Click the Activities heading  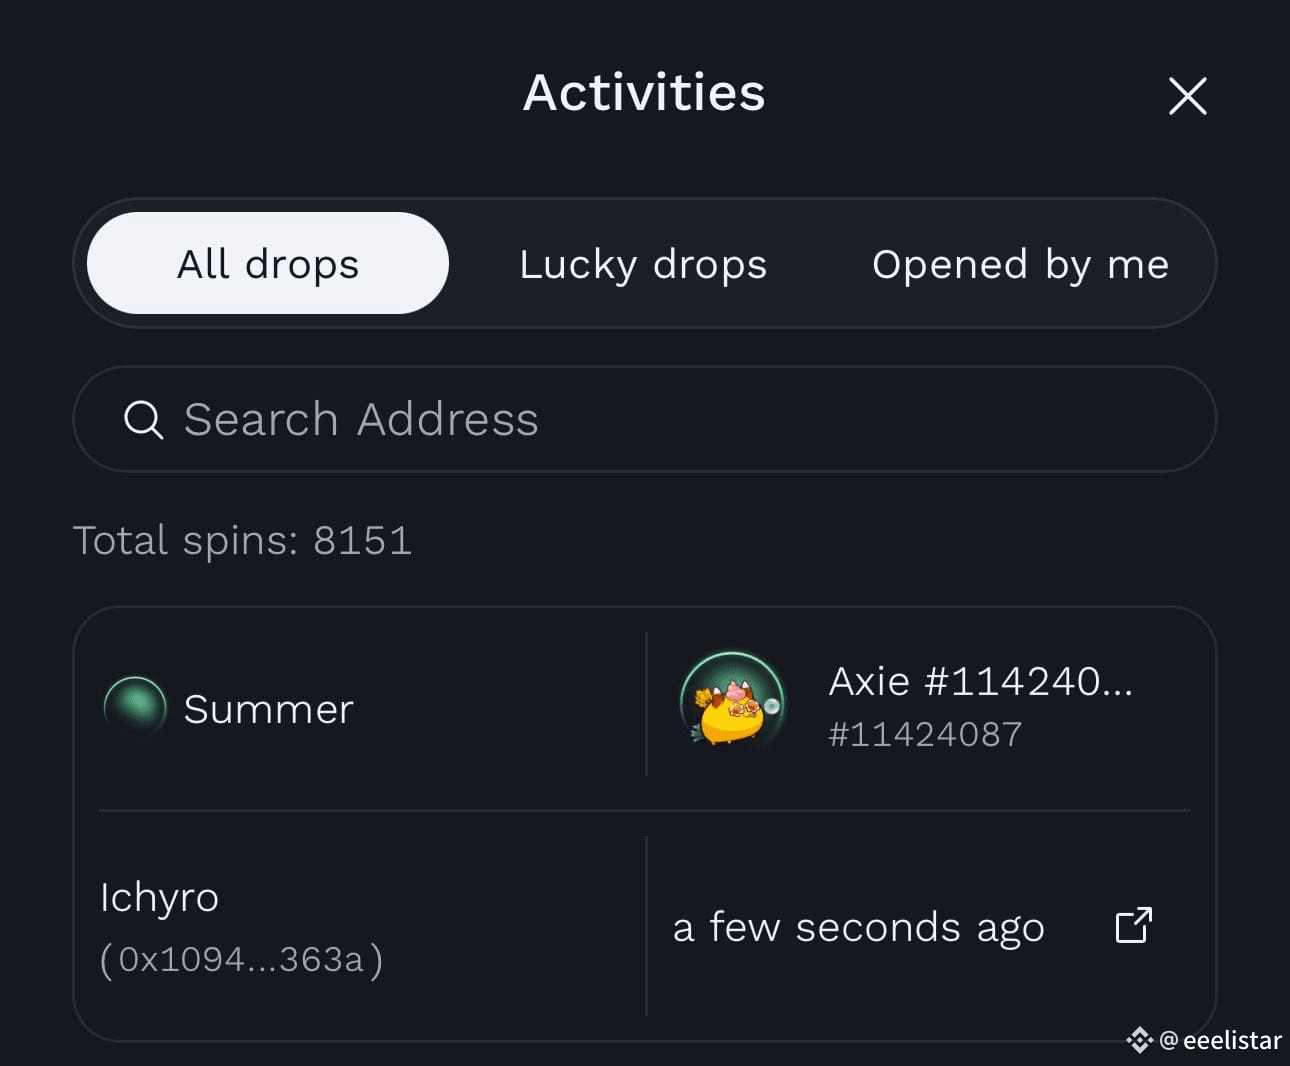tap(644, 92)
